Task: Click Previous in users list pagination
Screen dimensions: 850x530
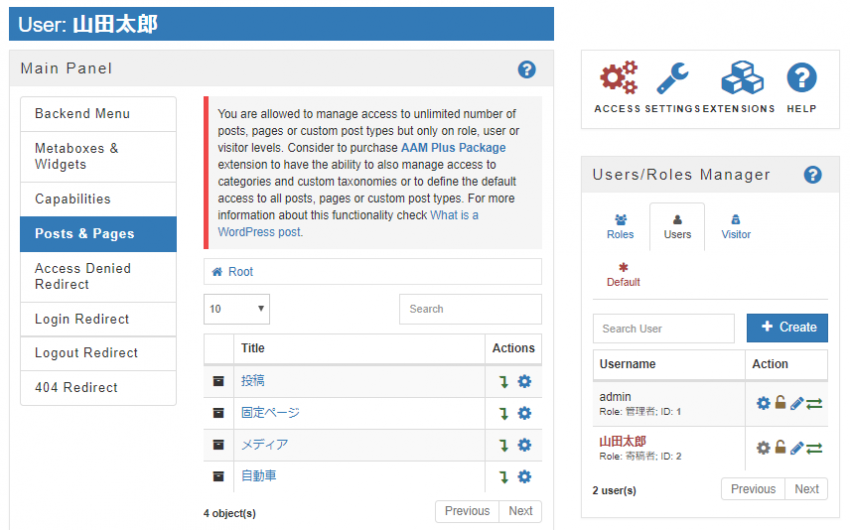Action: tap(753, 489)
